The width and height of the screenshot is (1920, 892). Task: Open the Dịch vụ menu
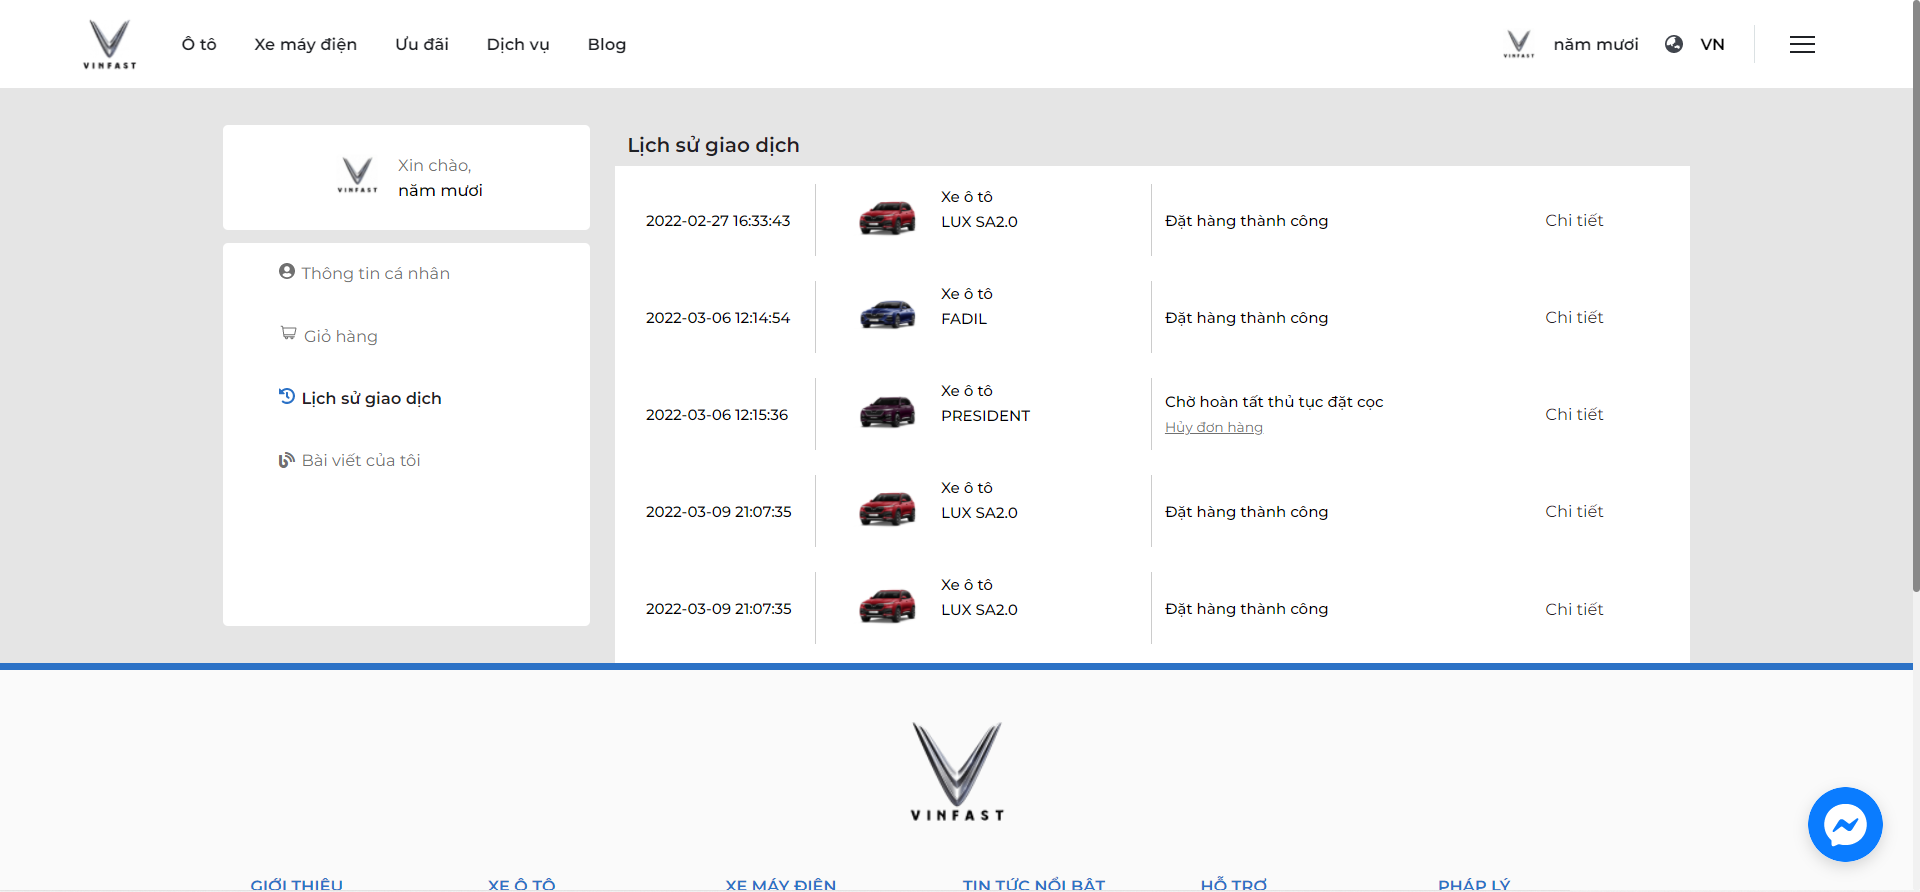tap(518, 44)
